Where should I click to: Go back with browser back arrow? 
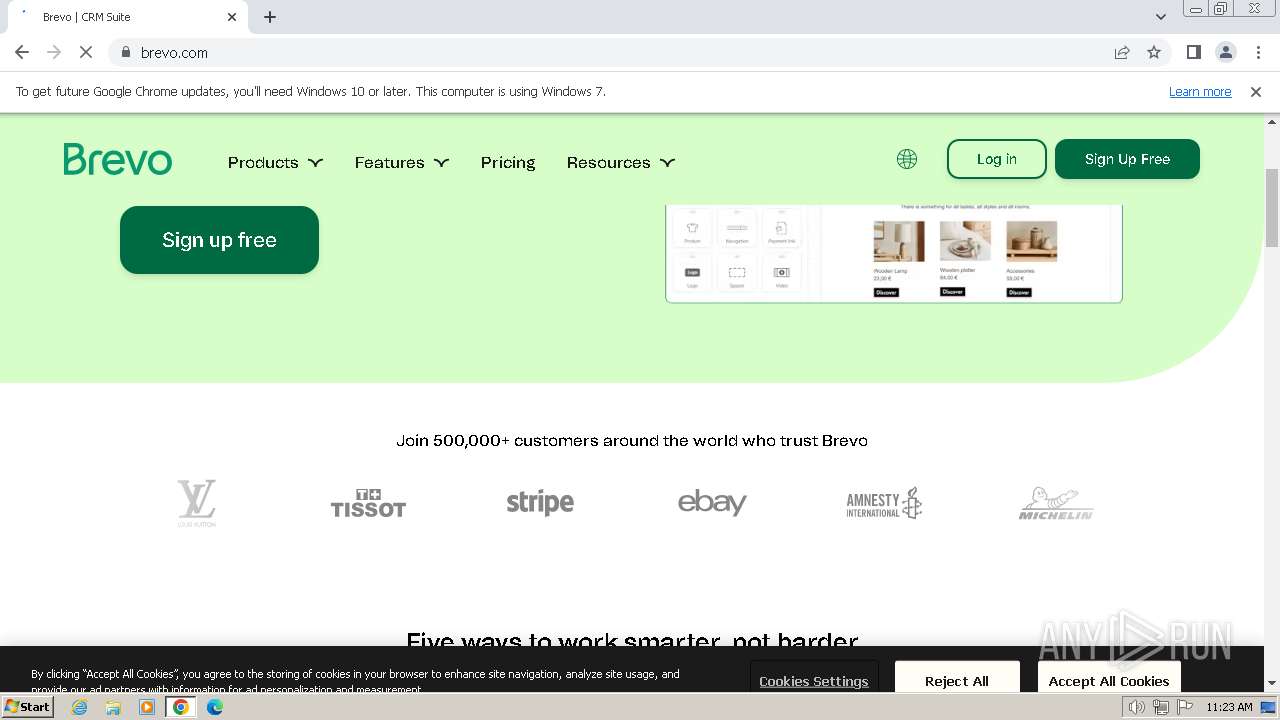point(22,52)
